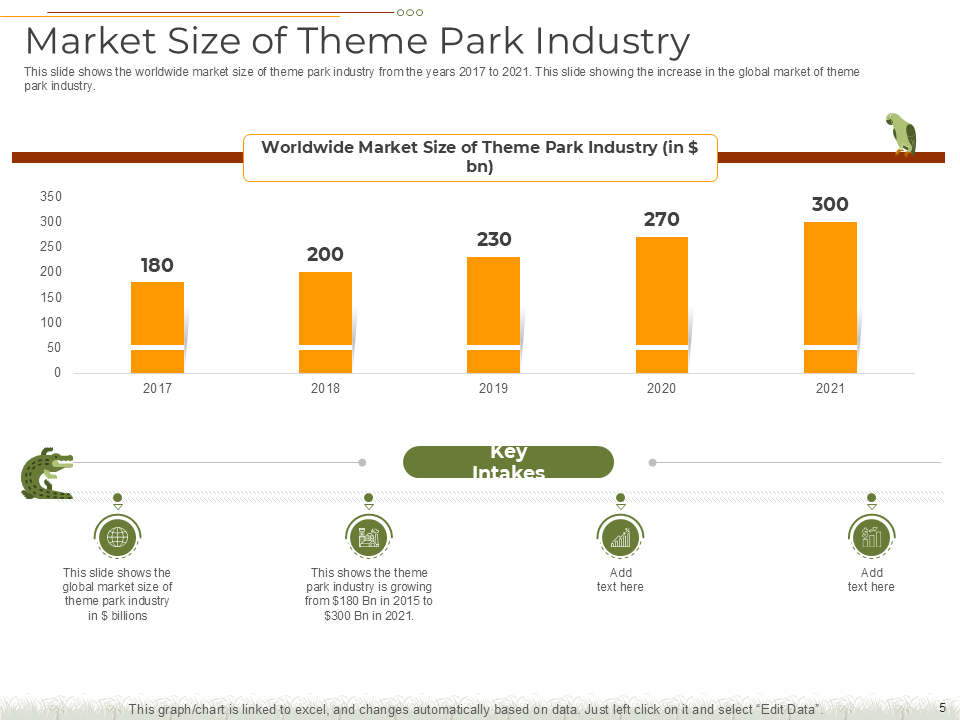Click the 200 data label above bar

(x=325, y=254)
